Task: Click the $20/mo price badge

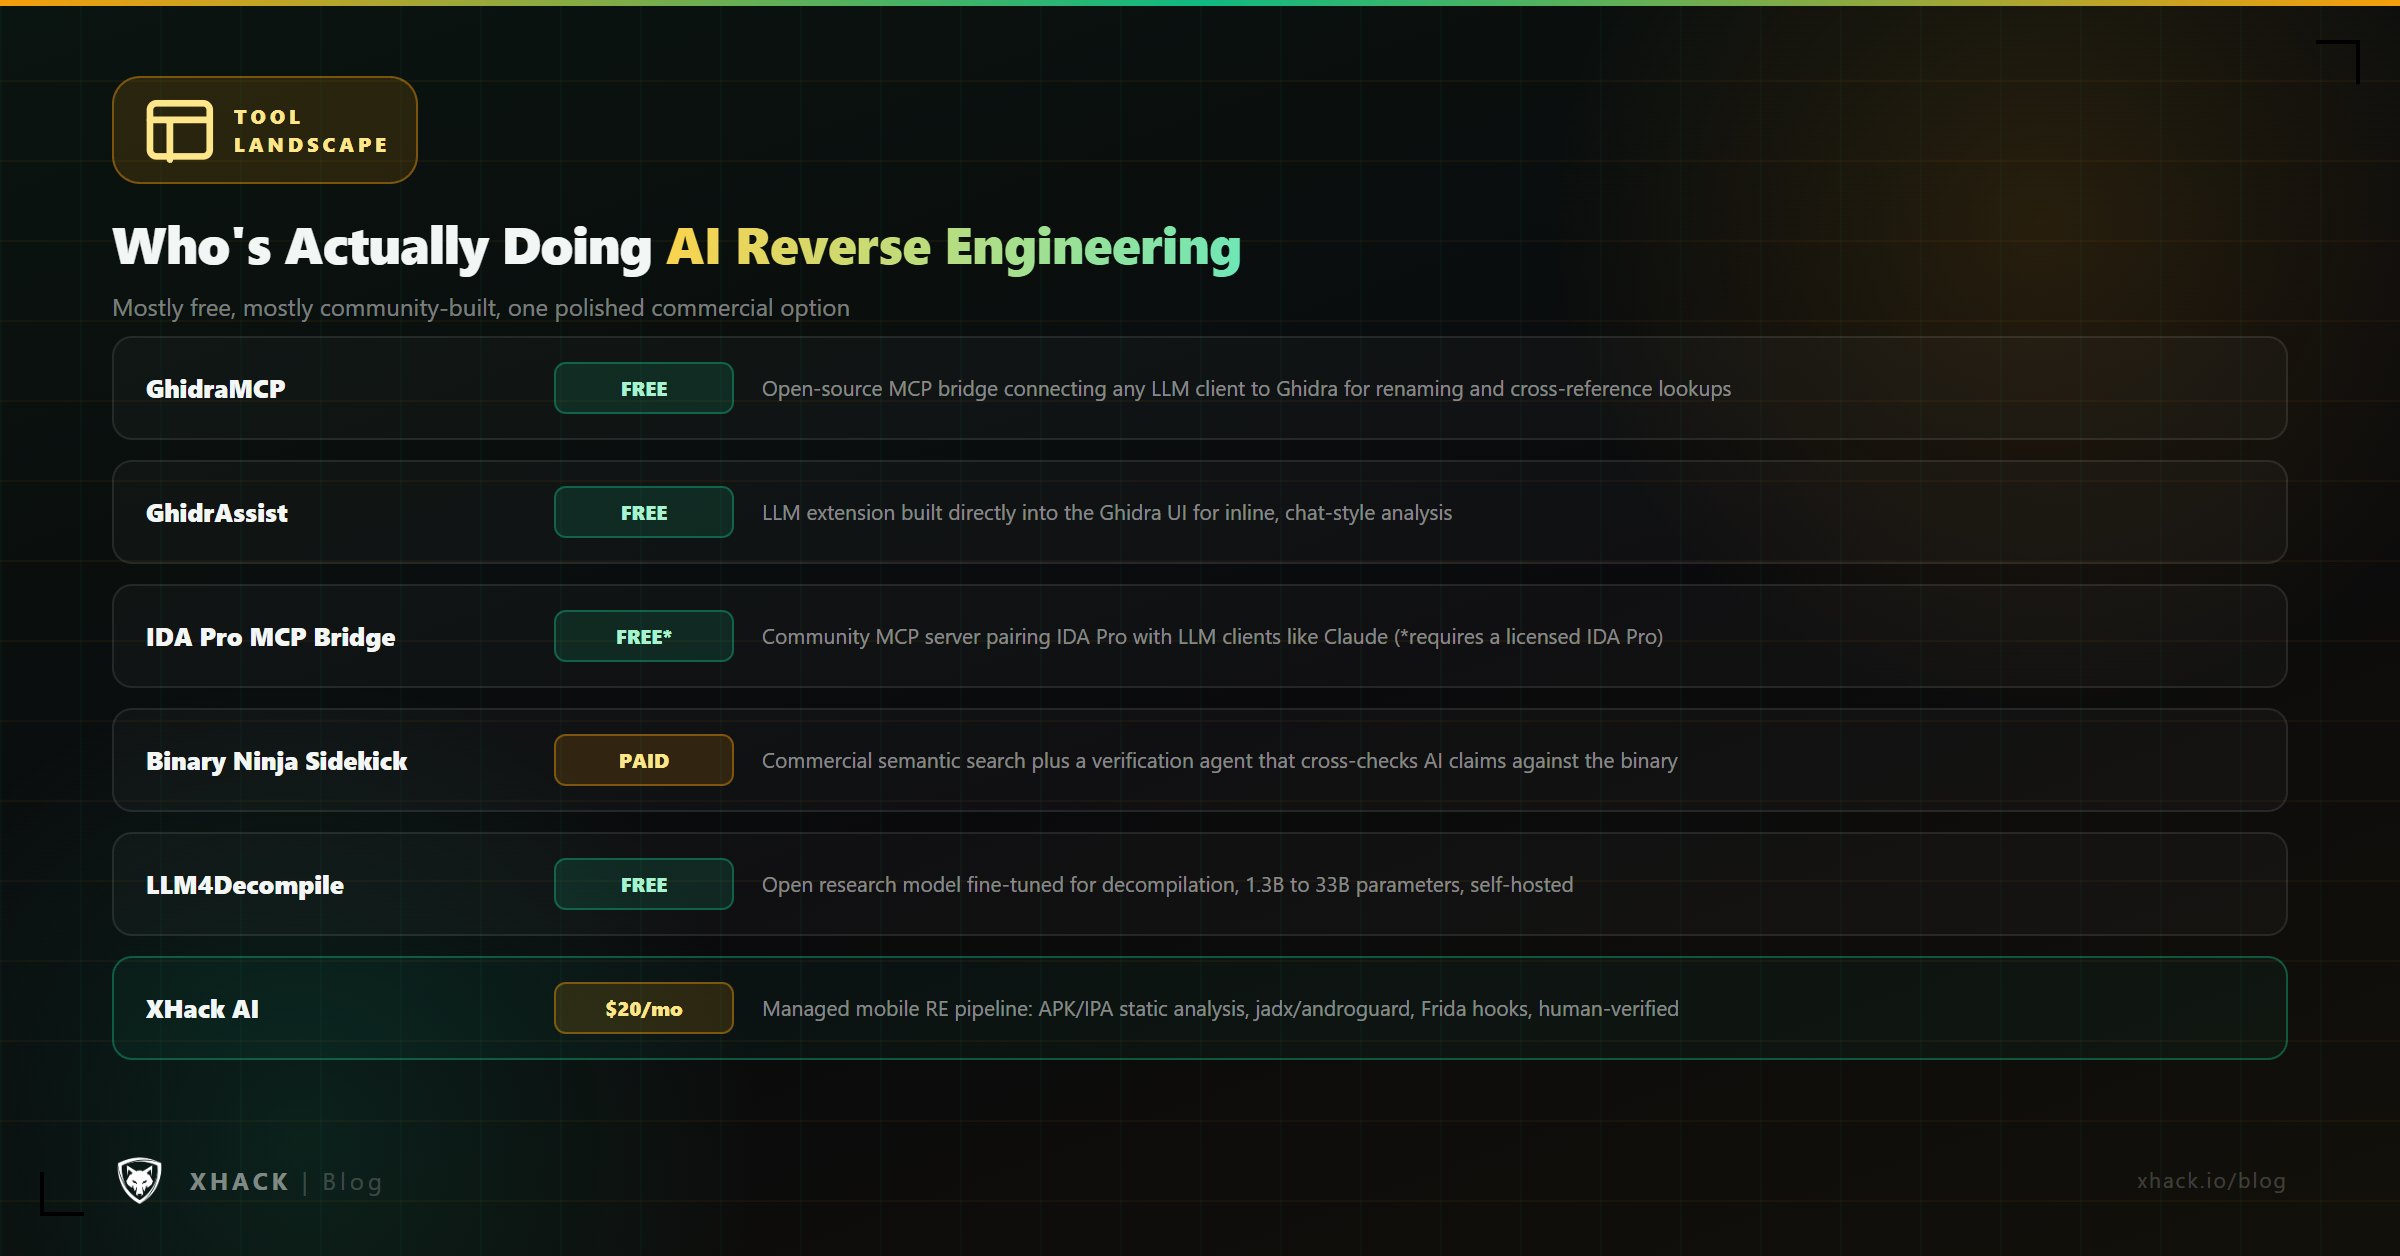Action: pos(644,1008)
